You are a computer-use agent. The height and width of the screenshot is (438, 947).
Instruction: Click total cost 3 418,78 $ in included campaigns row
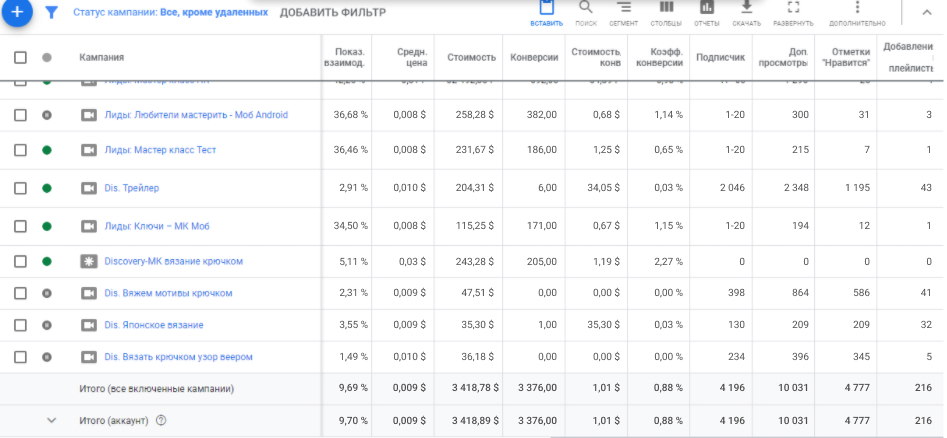click(475, 388)
